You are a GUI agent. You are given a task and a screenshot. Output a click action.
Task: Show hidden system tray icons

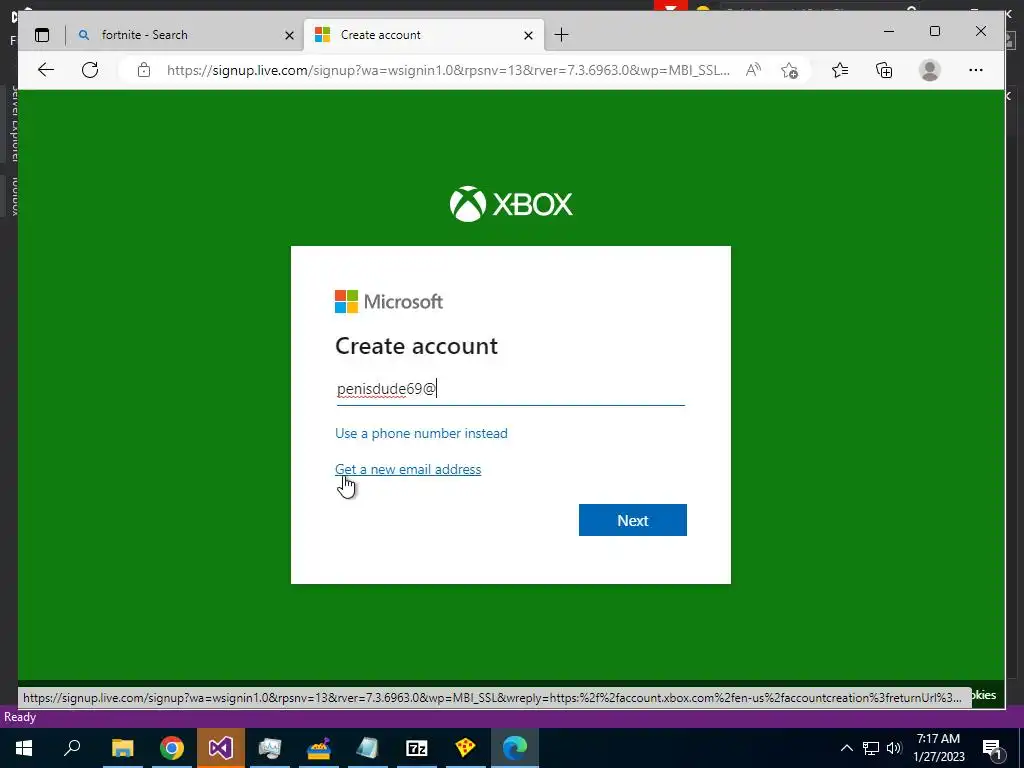tap(846, 748)
